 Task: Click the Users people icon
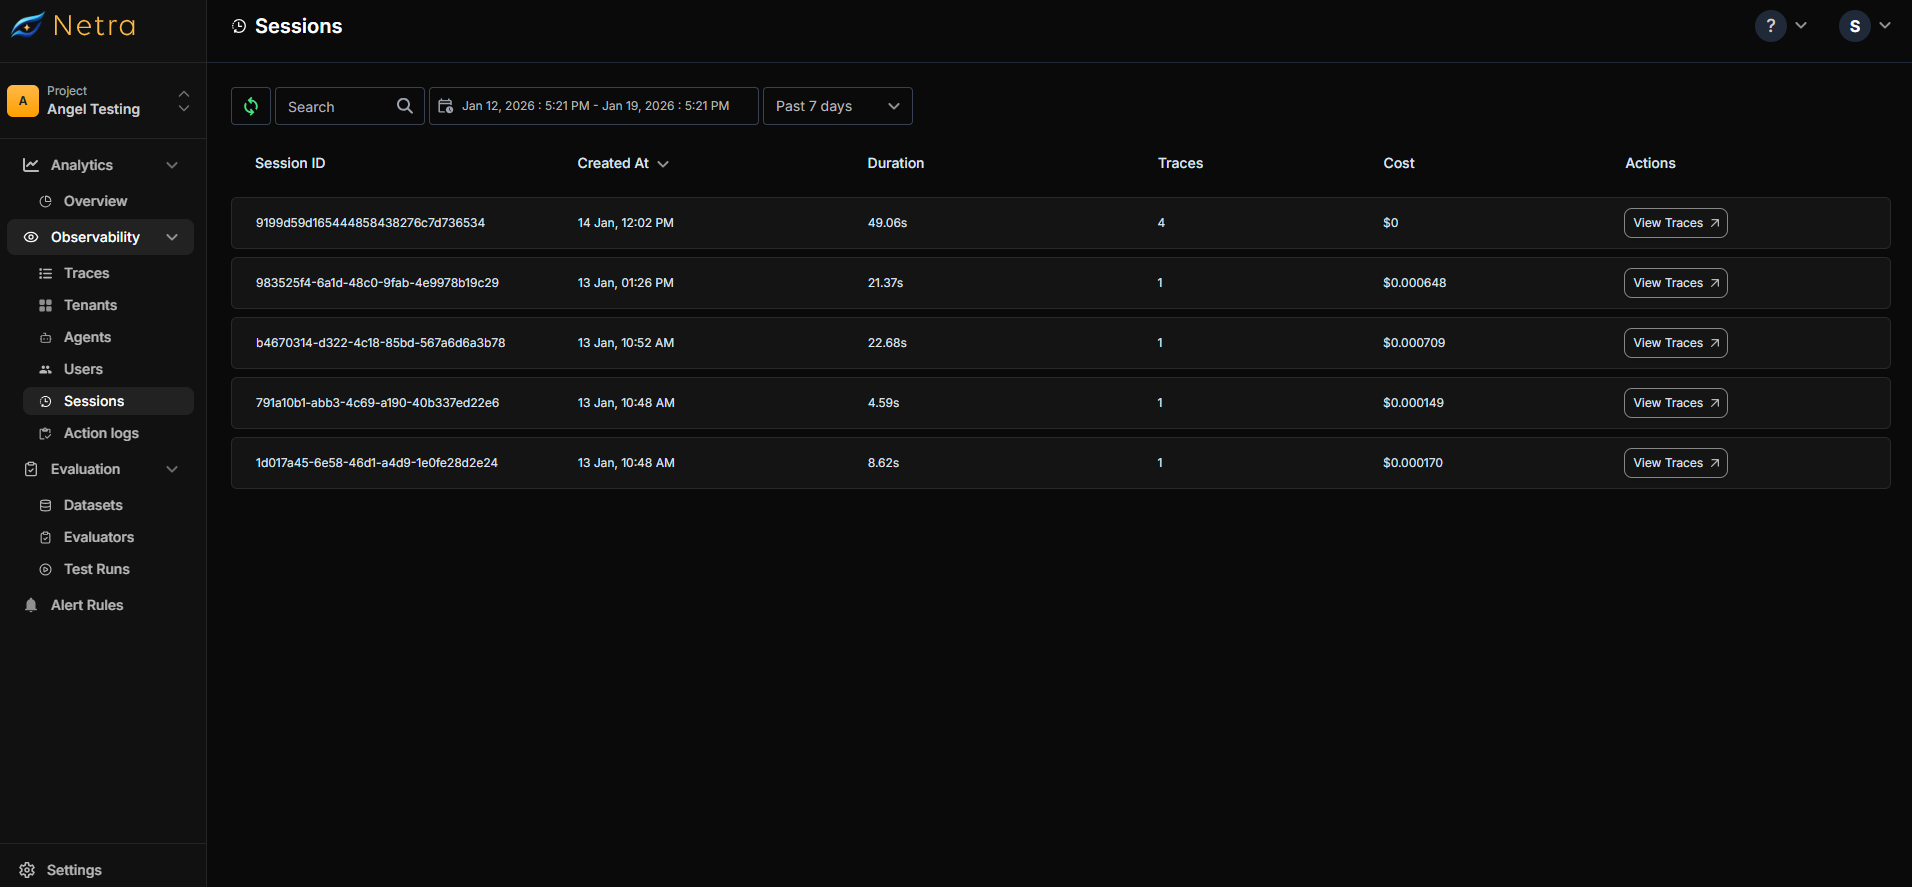click(45, 369)
